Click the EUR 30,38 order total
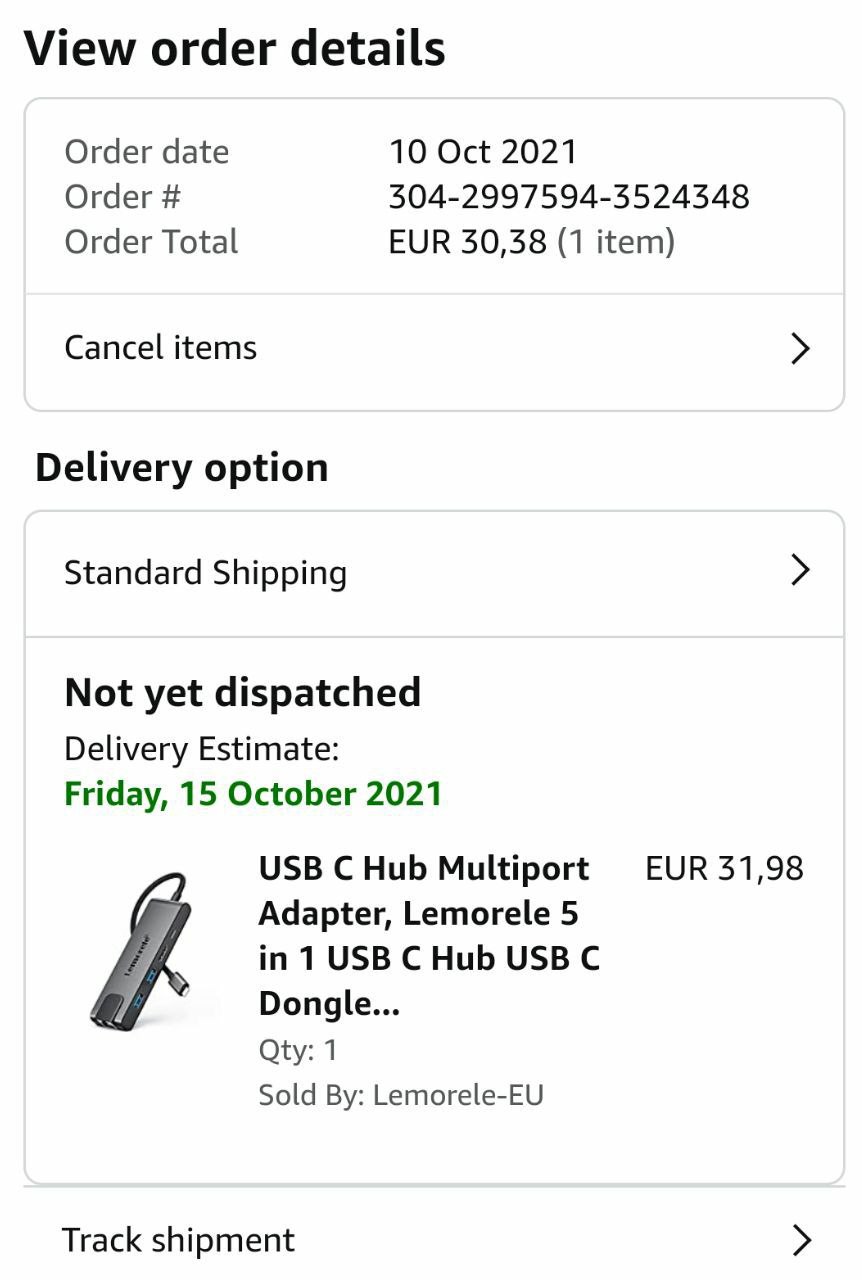Image resolution: width=862 pixels, height=1280 pixels. pyautogui.click(x=467, y=242)
